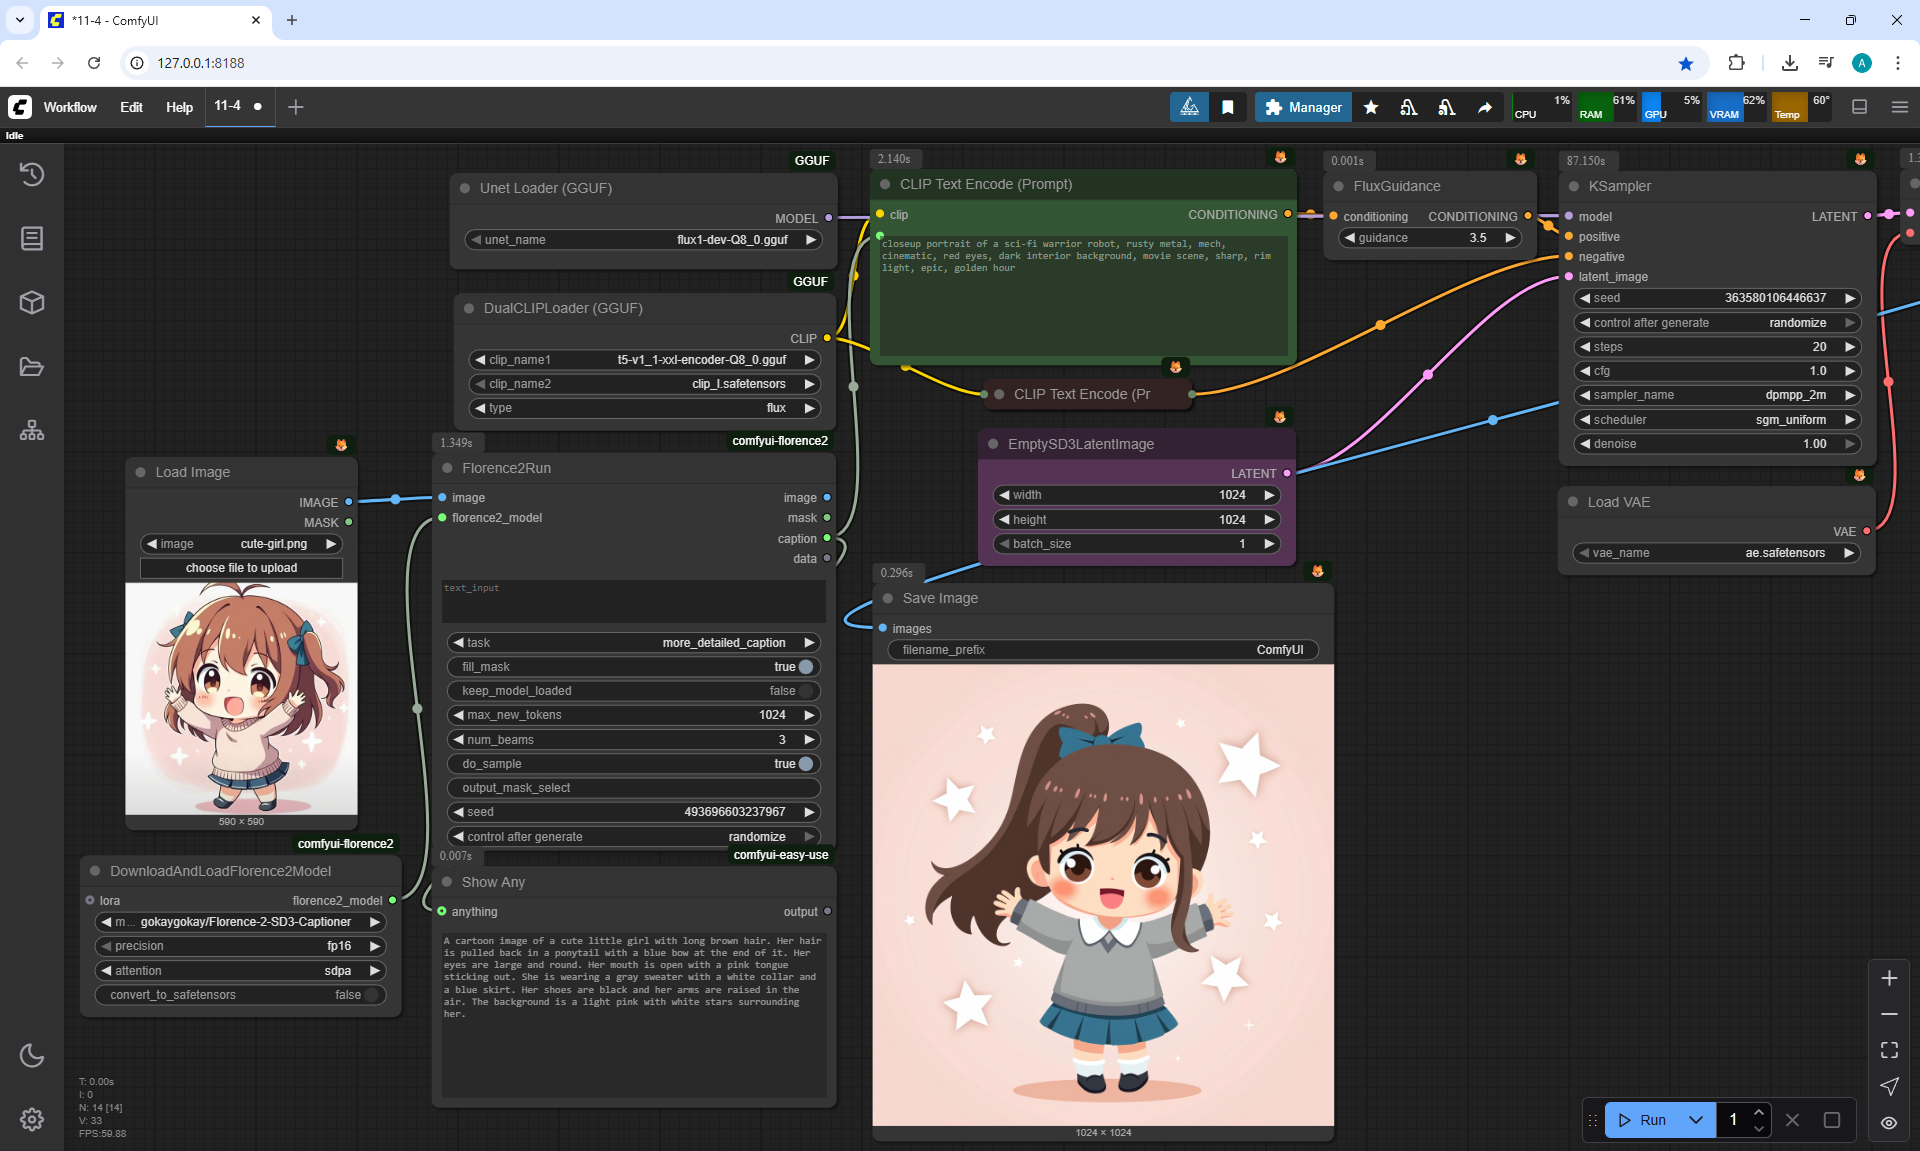Click the fit view icon
This screenshot has height=1151, width=1920.
click(1889, 1050)
